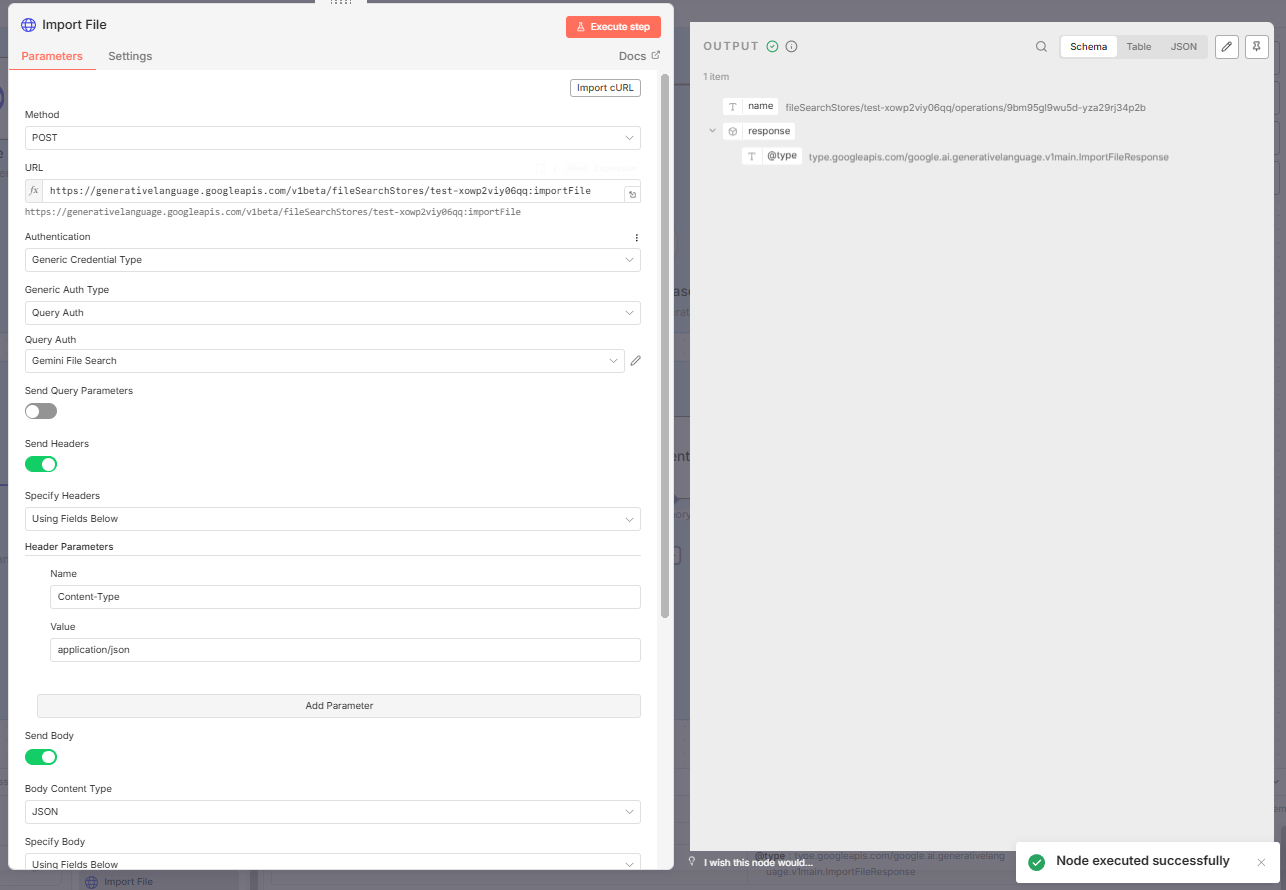The image size is (1286, 890).
Task: Open the Specify Body dropdown
Action: [333, 864]
